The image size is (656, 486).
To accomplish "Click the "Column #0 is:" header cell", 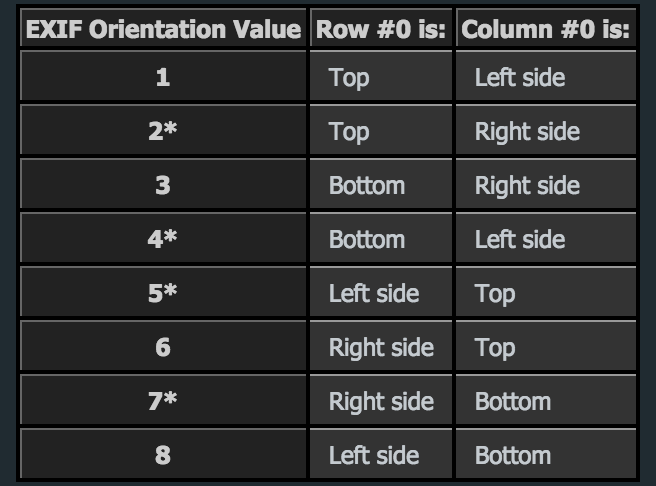I will 545,29.
